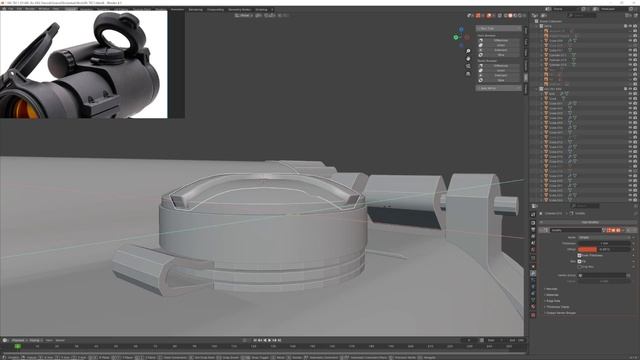
Task: Click the Vertex Group field
Action: click(x=602, y=276)
